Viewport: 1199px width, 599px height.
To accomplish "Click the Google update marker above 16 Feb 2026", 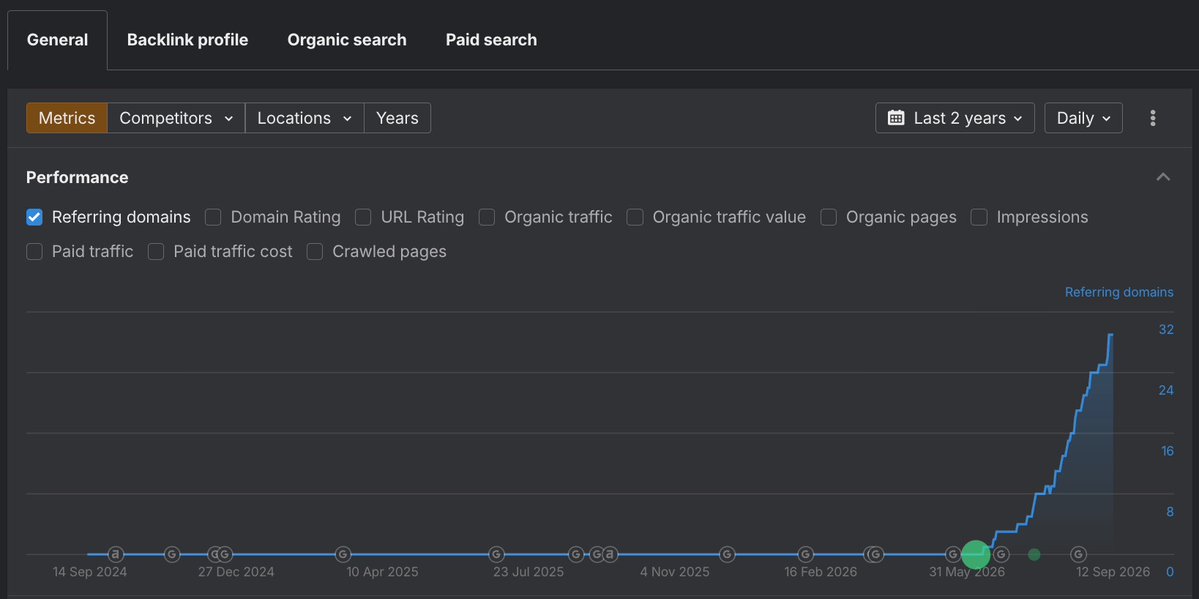I will [x=805, y=554].
